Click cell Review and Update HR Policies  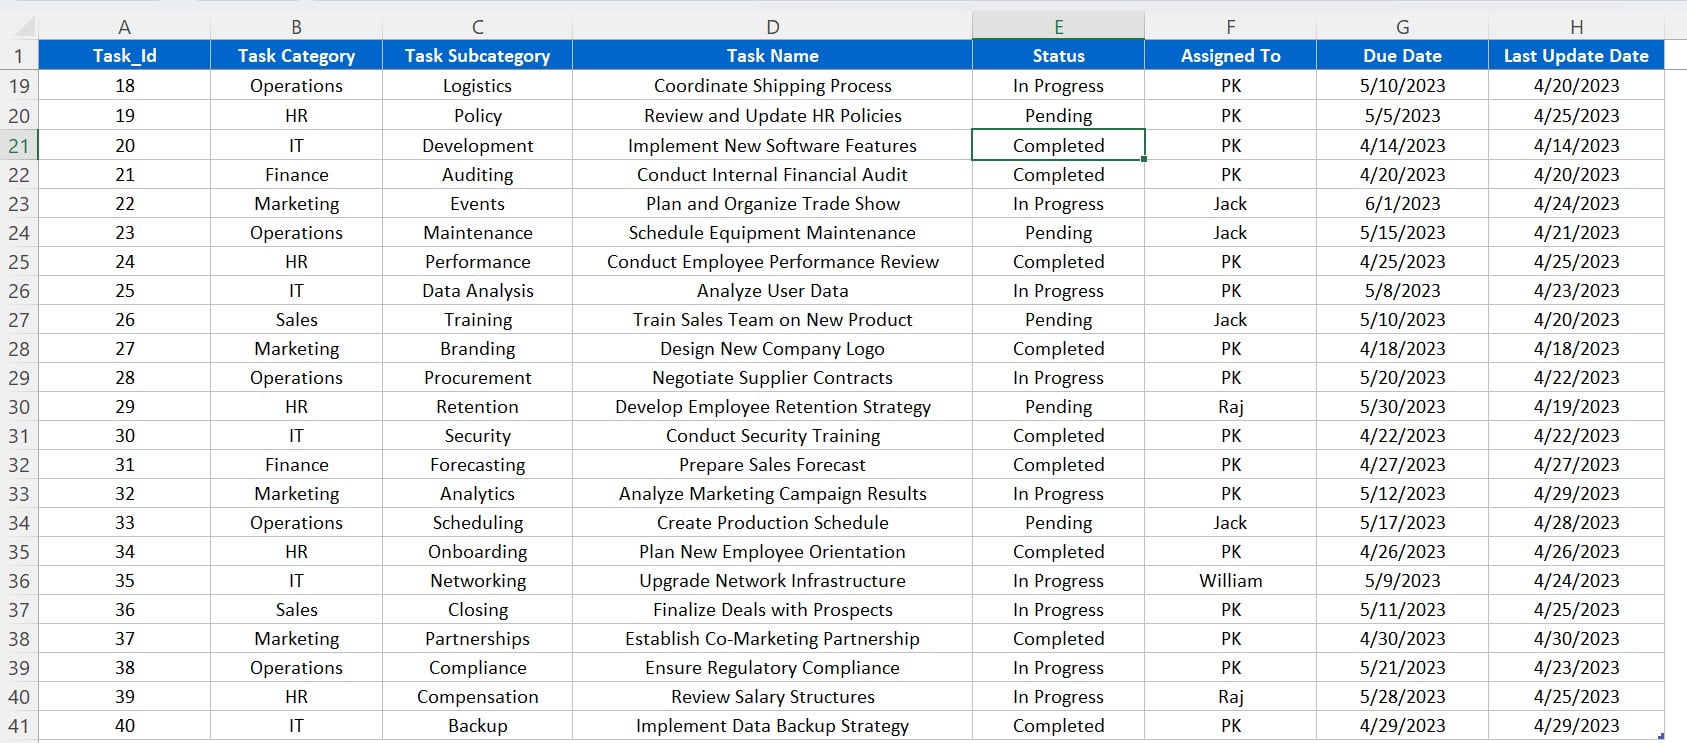[772, 116]
